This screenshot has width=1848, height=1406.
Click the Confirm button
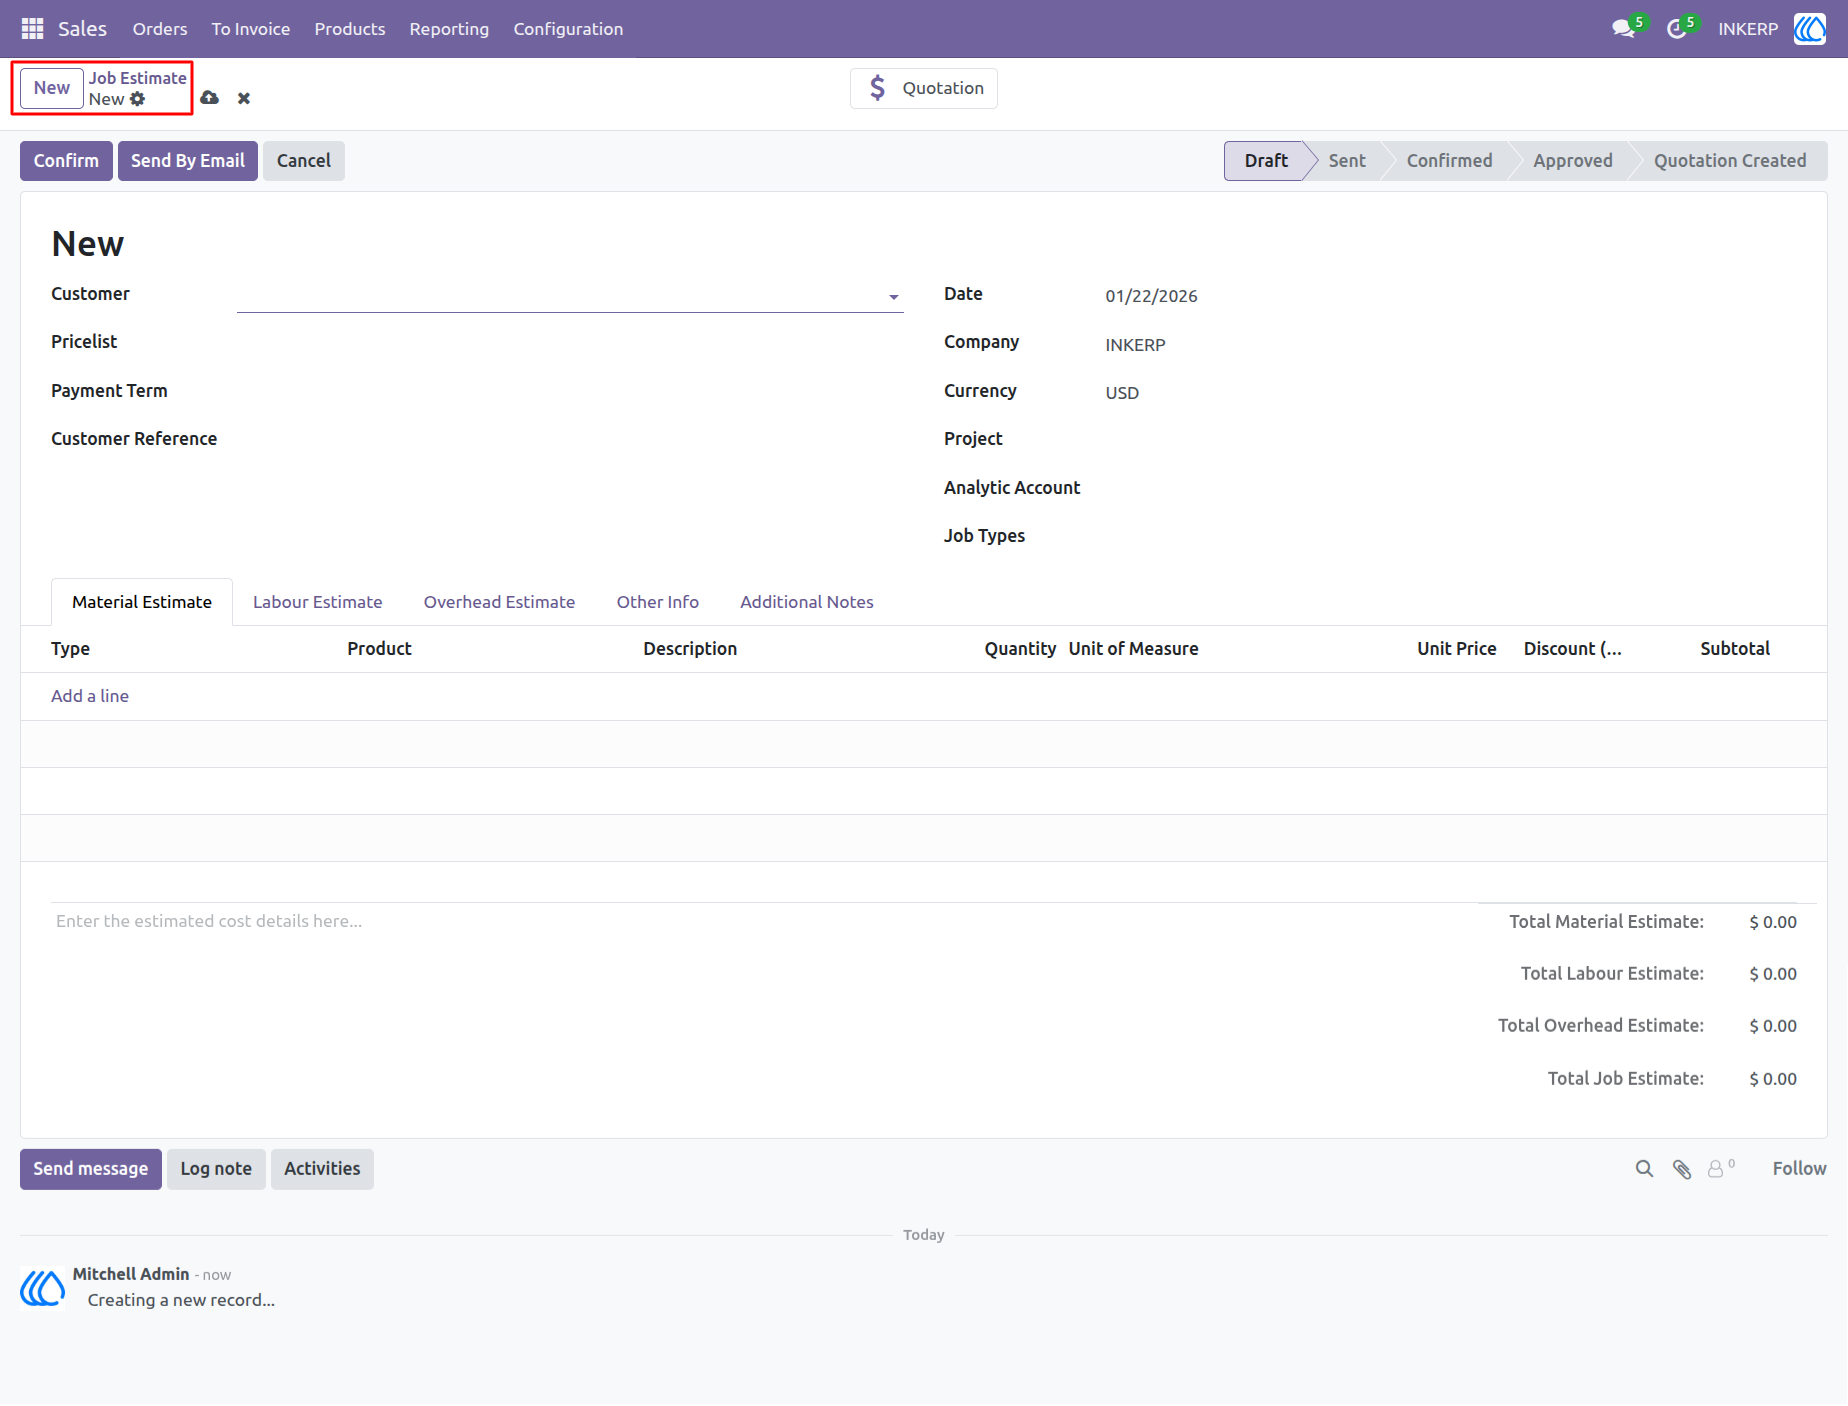[x=66, y=161]
